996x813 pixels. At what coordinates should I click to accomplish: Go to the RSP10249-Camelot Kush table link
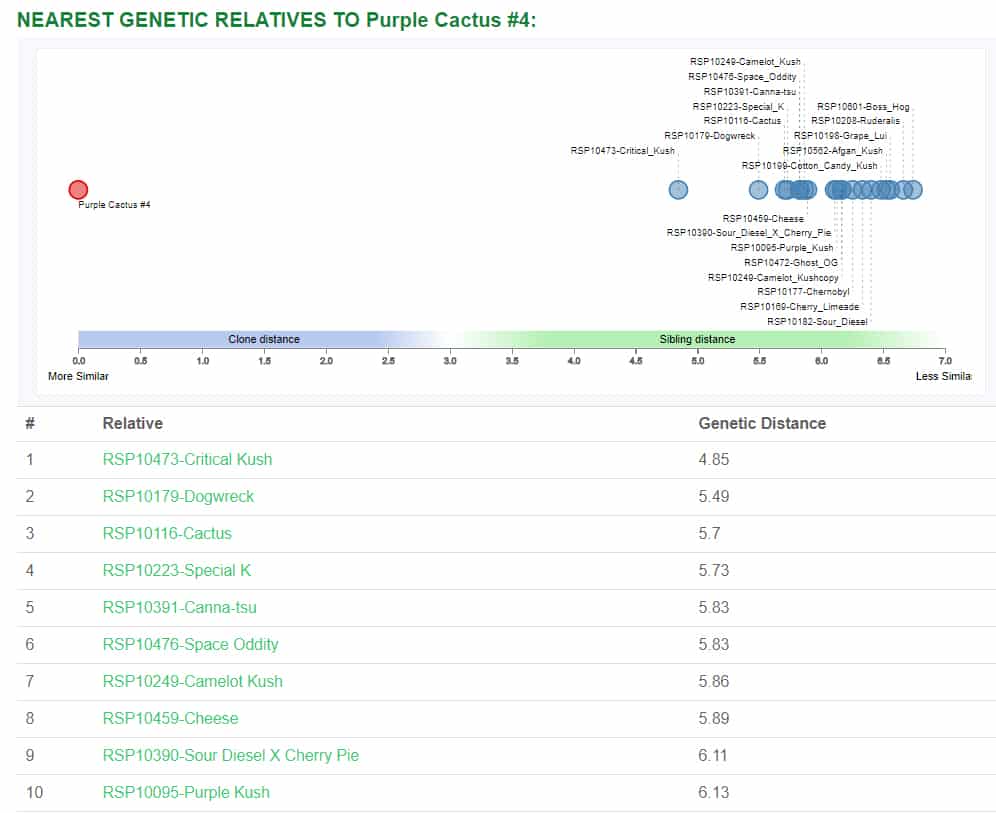[x=192, y=682]
